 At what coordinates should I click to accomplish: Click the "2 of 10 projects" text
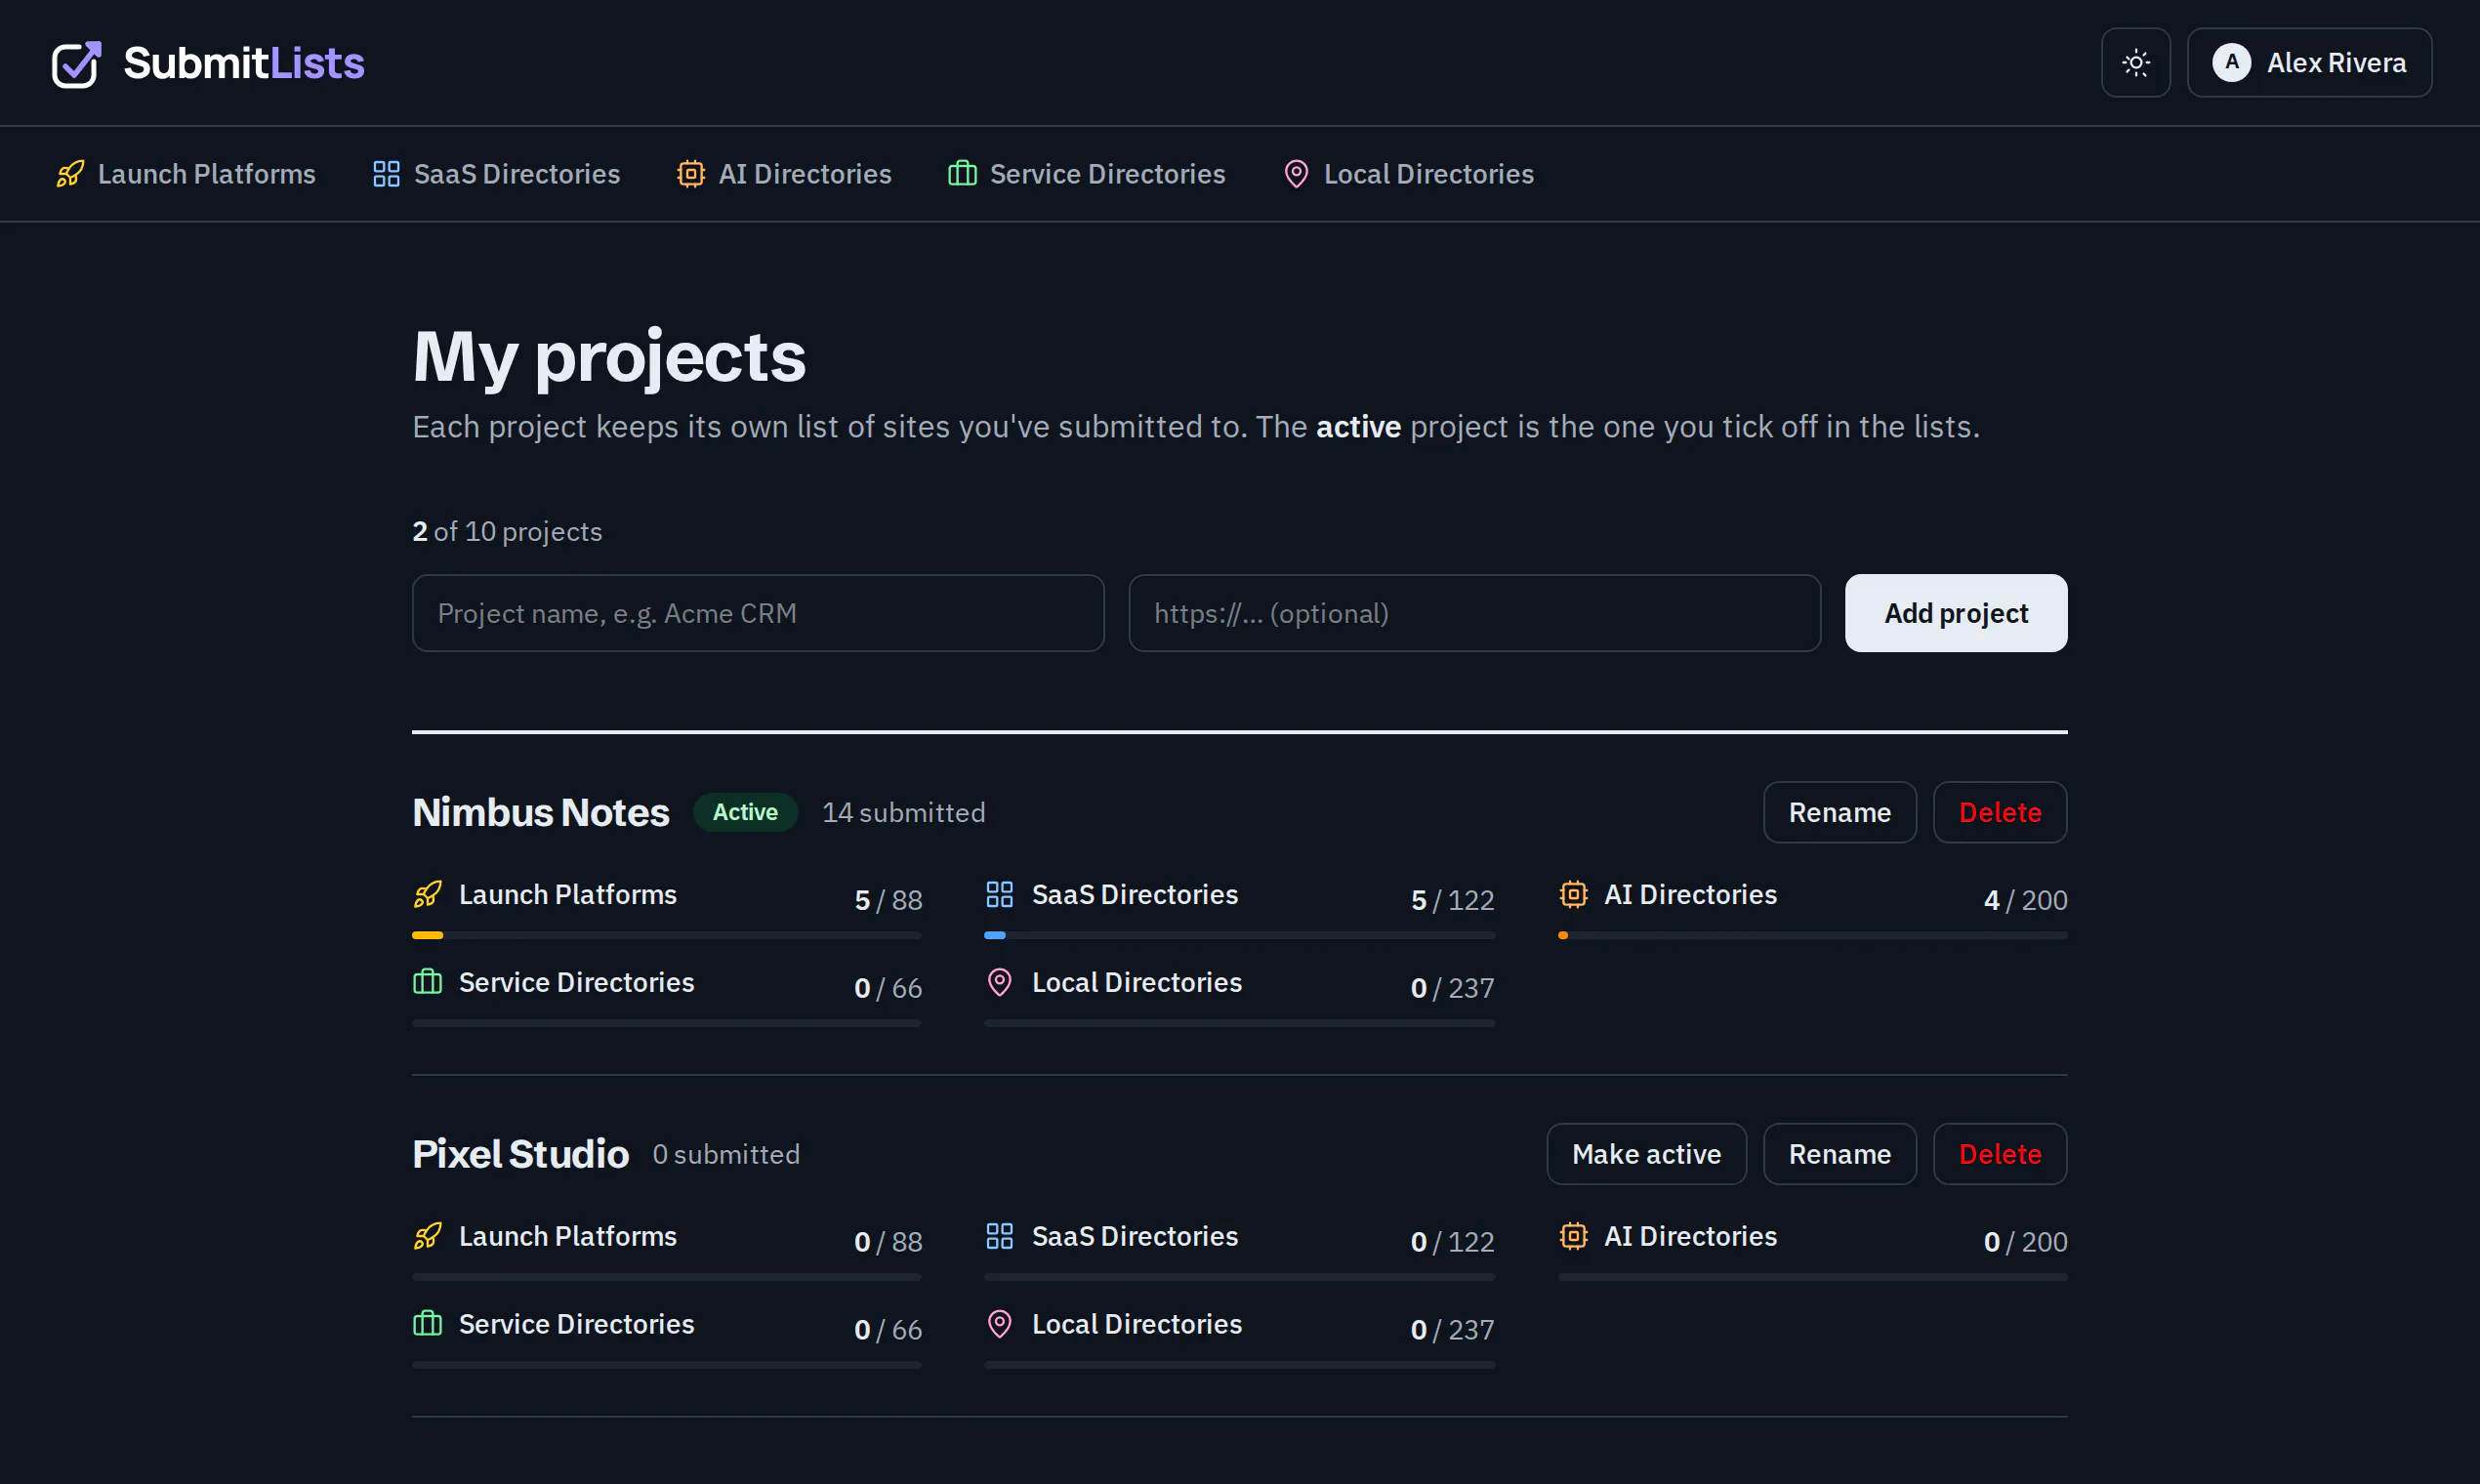click(507, 531)
